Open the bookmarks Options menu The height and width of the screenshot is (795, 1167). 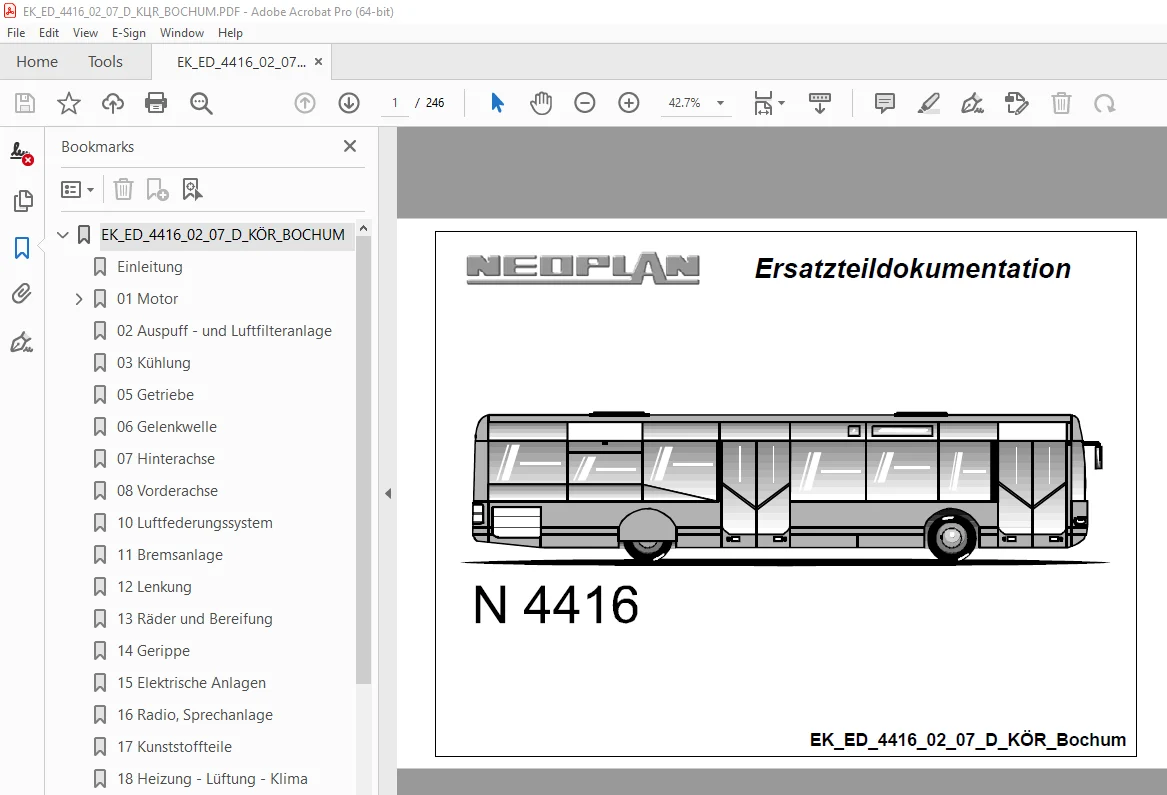click(77, 189)
